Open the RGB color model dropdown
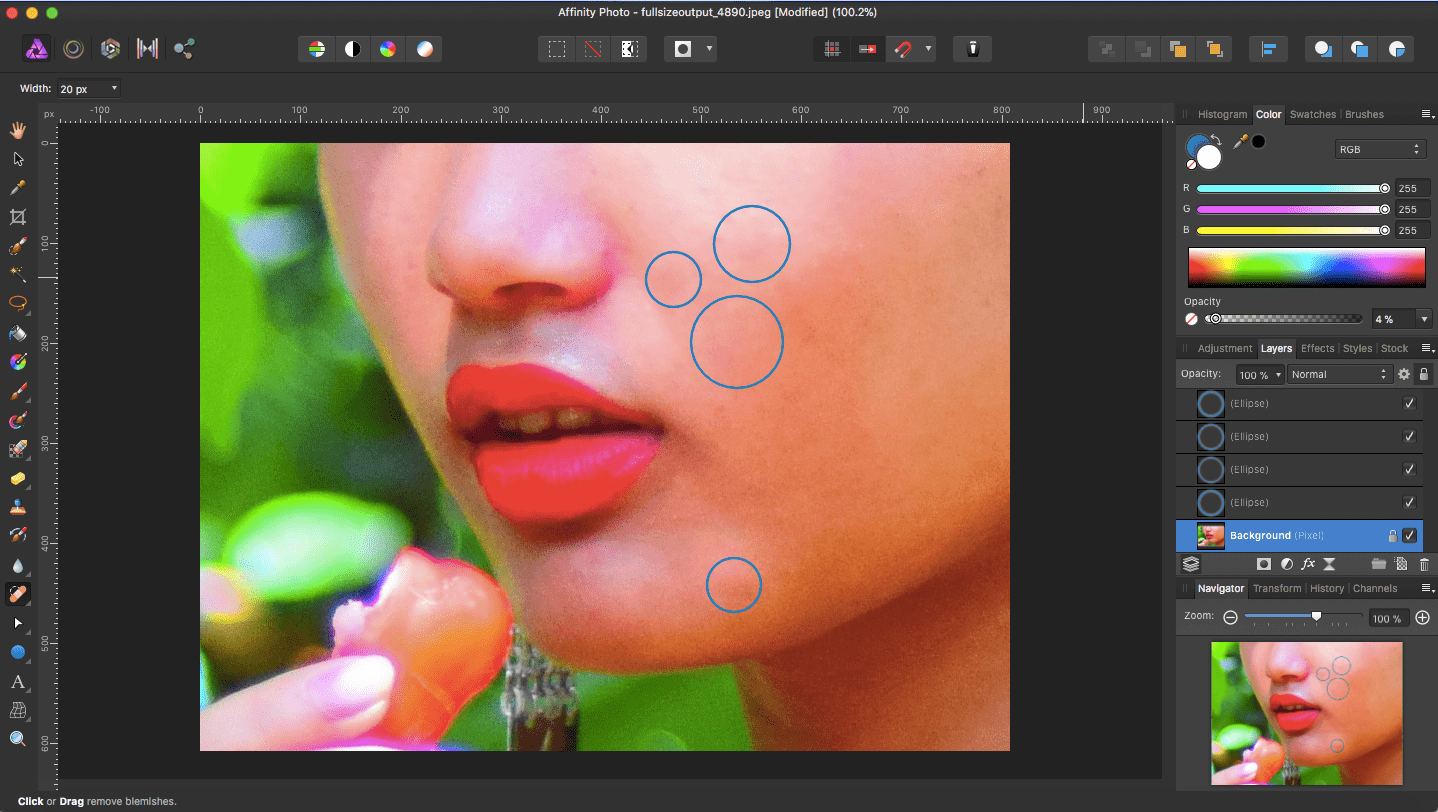1438x812 pixels. (x=1380, y=149)
